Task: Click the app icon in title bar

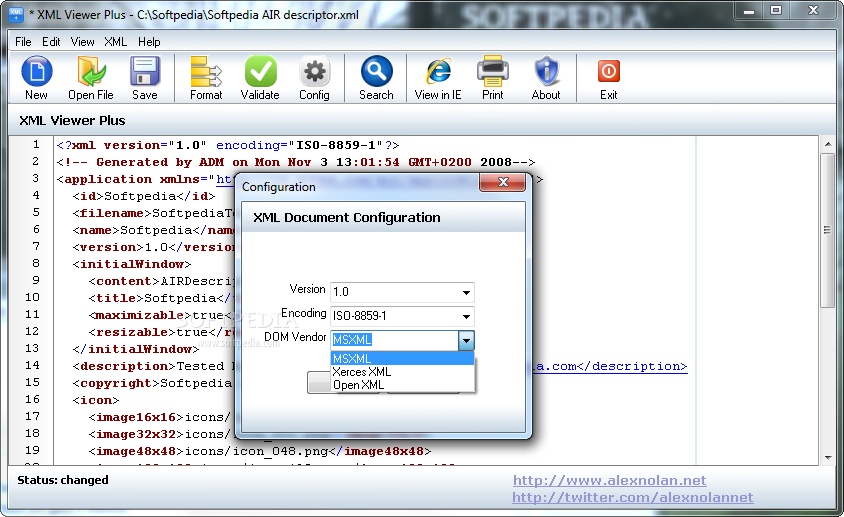Action: click(x=17, y=15)
